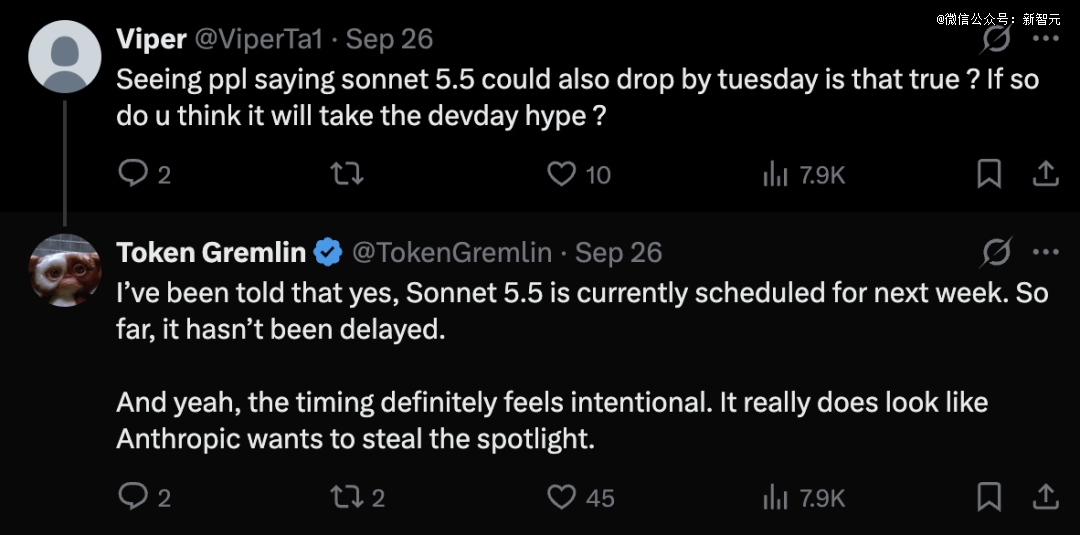Open the @TokenGremlin handle link

(452, 253)
